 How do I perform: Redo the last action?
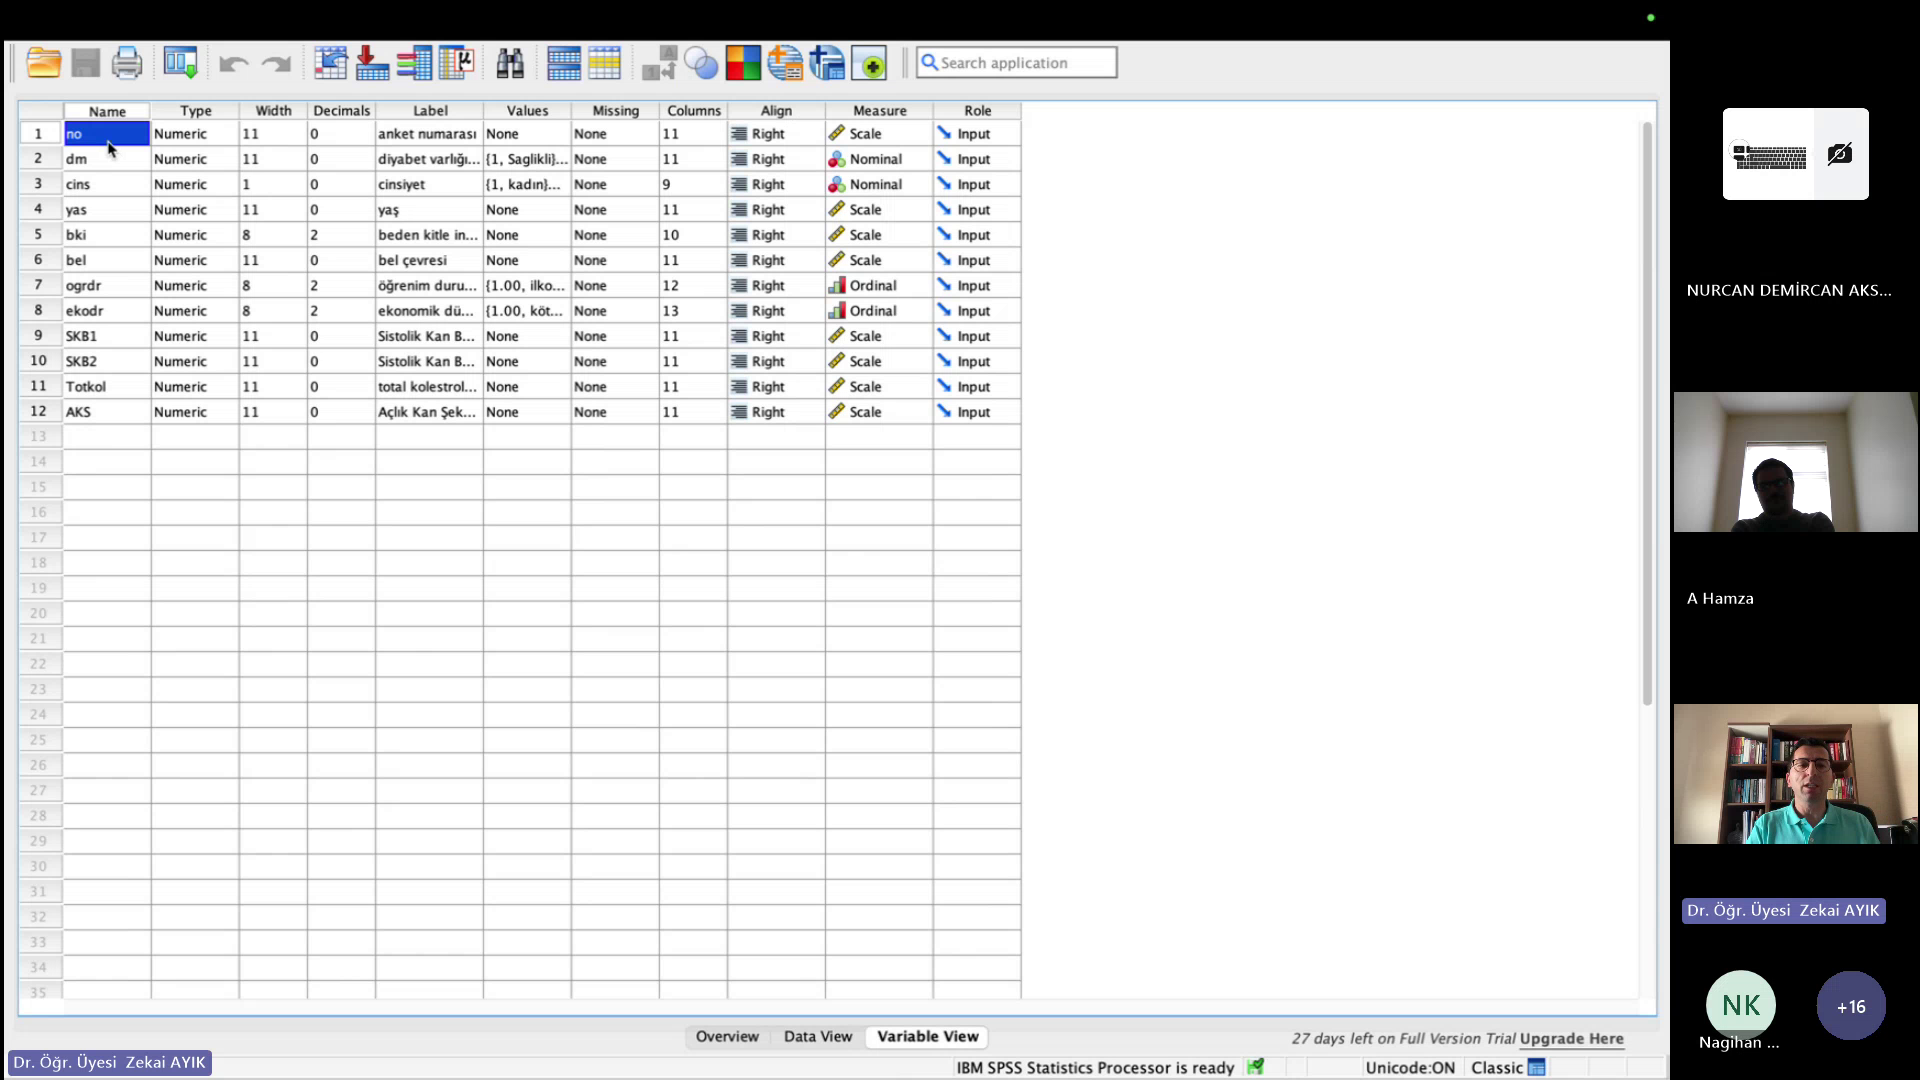tap(276, 64)
